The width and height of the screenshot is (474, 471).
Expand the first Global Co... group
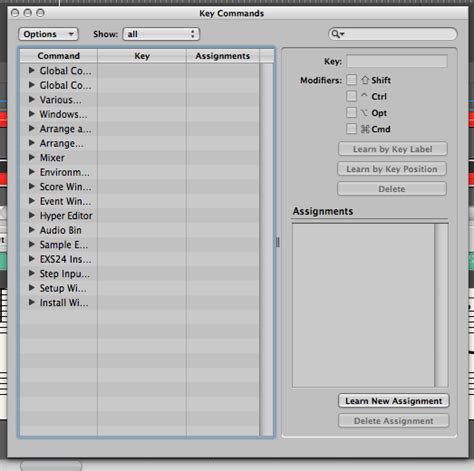(x=32, y=70)
